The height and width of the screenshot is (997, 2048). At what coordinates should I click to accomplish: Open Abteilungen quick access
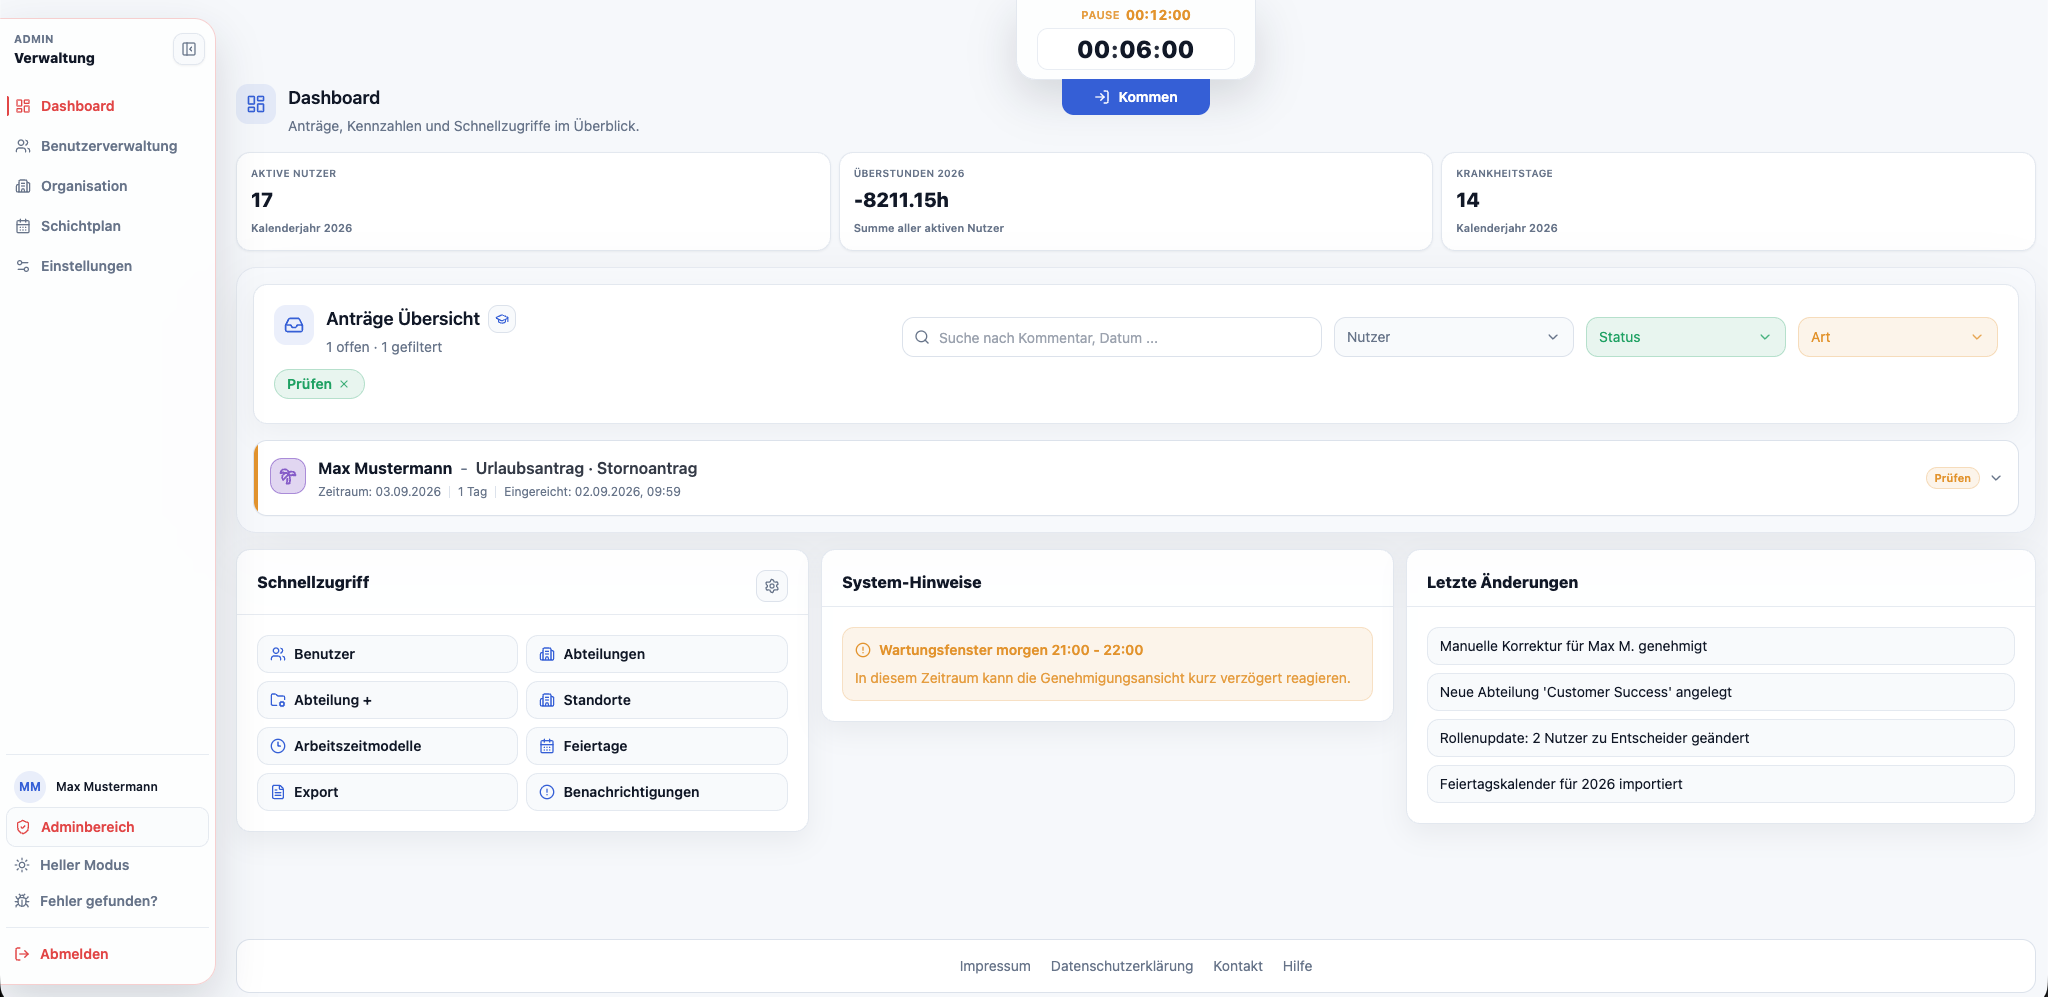coord(657,654)
